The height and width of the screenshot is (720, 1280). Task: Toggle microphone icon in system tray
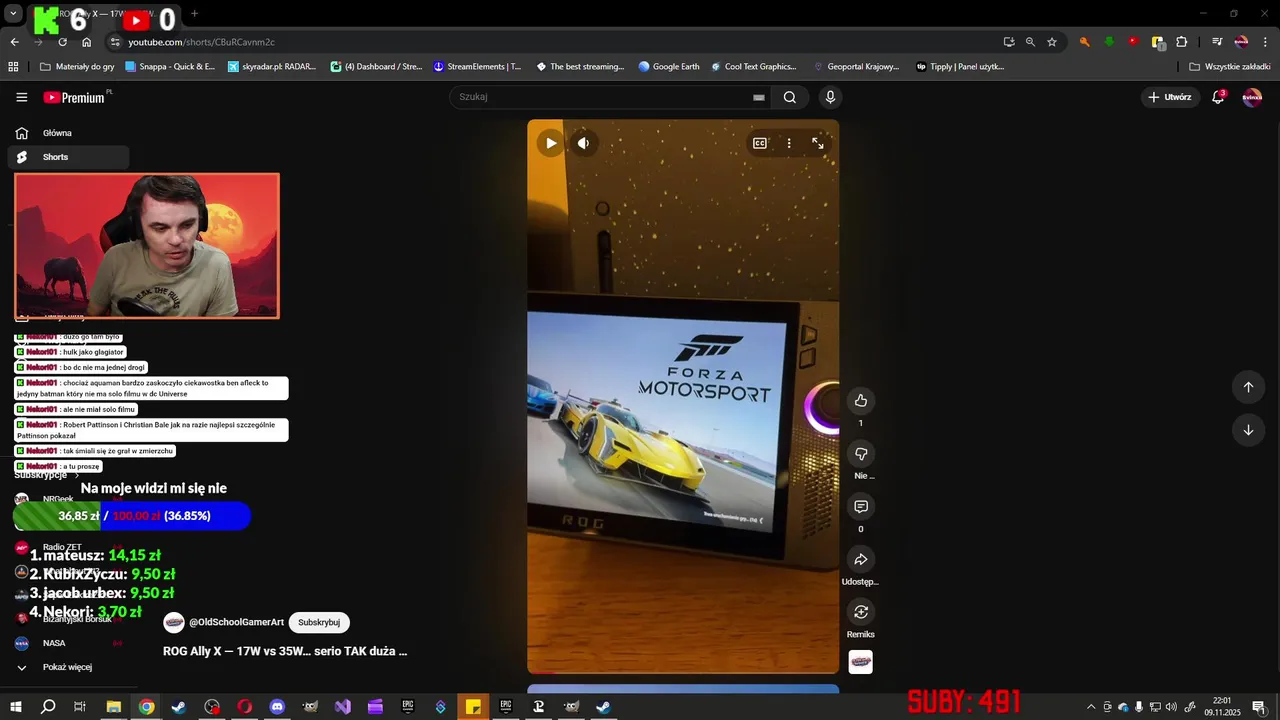pyautogui.click(x=1139, y=707)
